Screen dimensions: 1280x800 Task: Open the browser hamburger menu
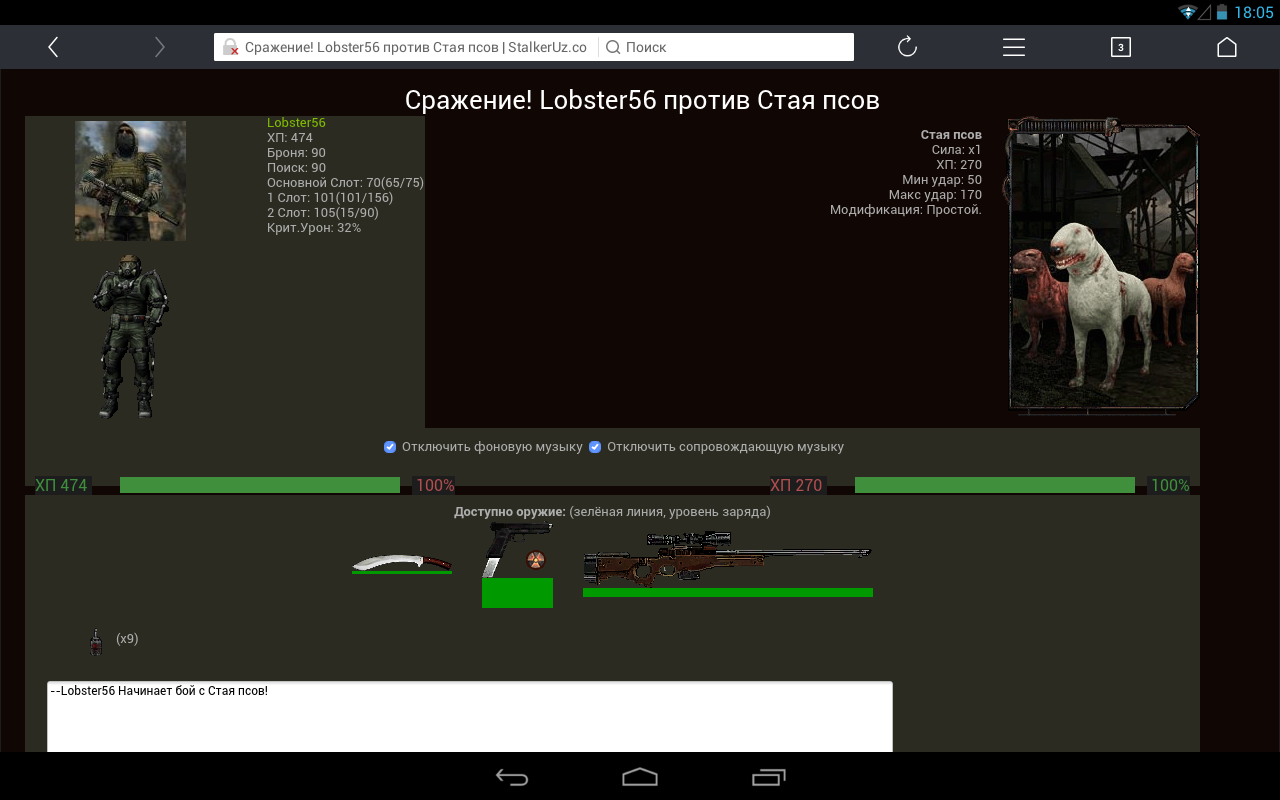1013,47
